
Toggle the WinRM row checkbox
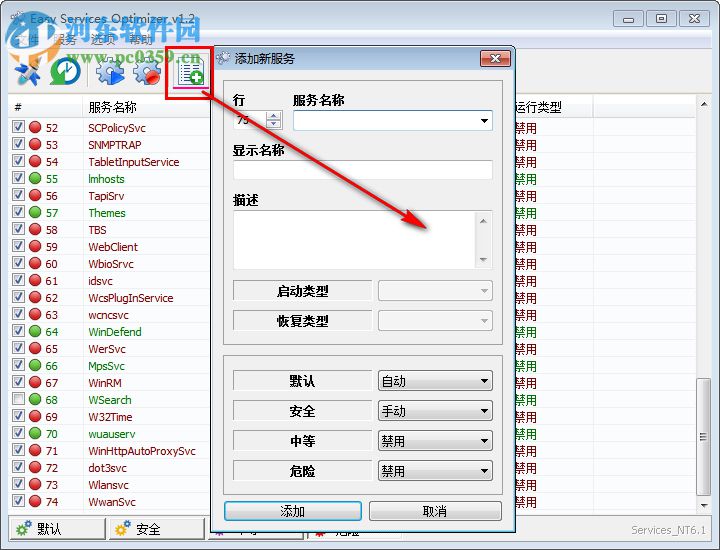click(x=18, y=382)
